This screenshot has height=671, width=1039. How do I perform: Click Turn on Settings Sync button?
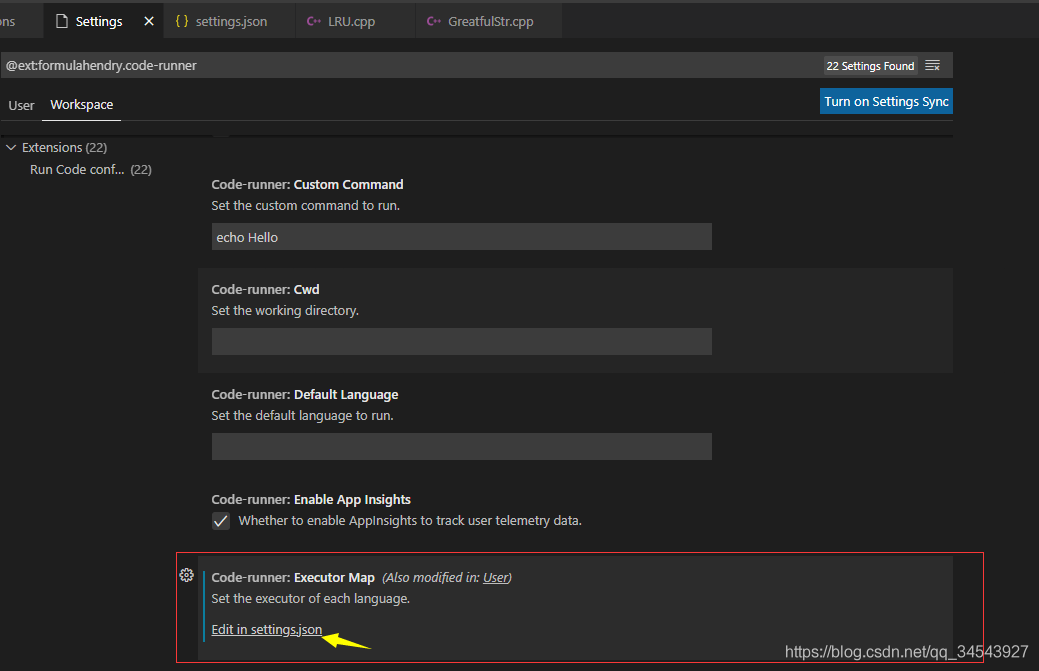(886, 101)
